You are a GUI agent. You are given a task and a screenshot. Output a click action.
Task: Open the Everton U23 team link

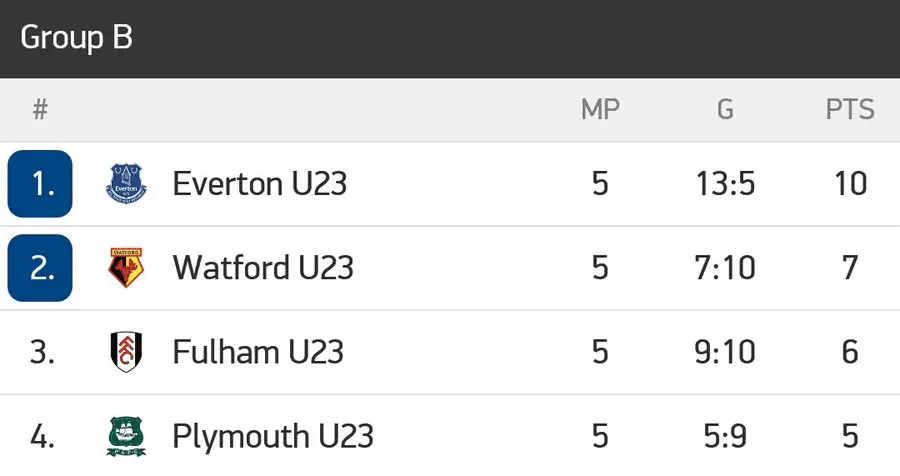pos(259,184)
